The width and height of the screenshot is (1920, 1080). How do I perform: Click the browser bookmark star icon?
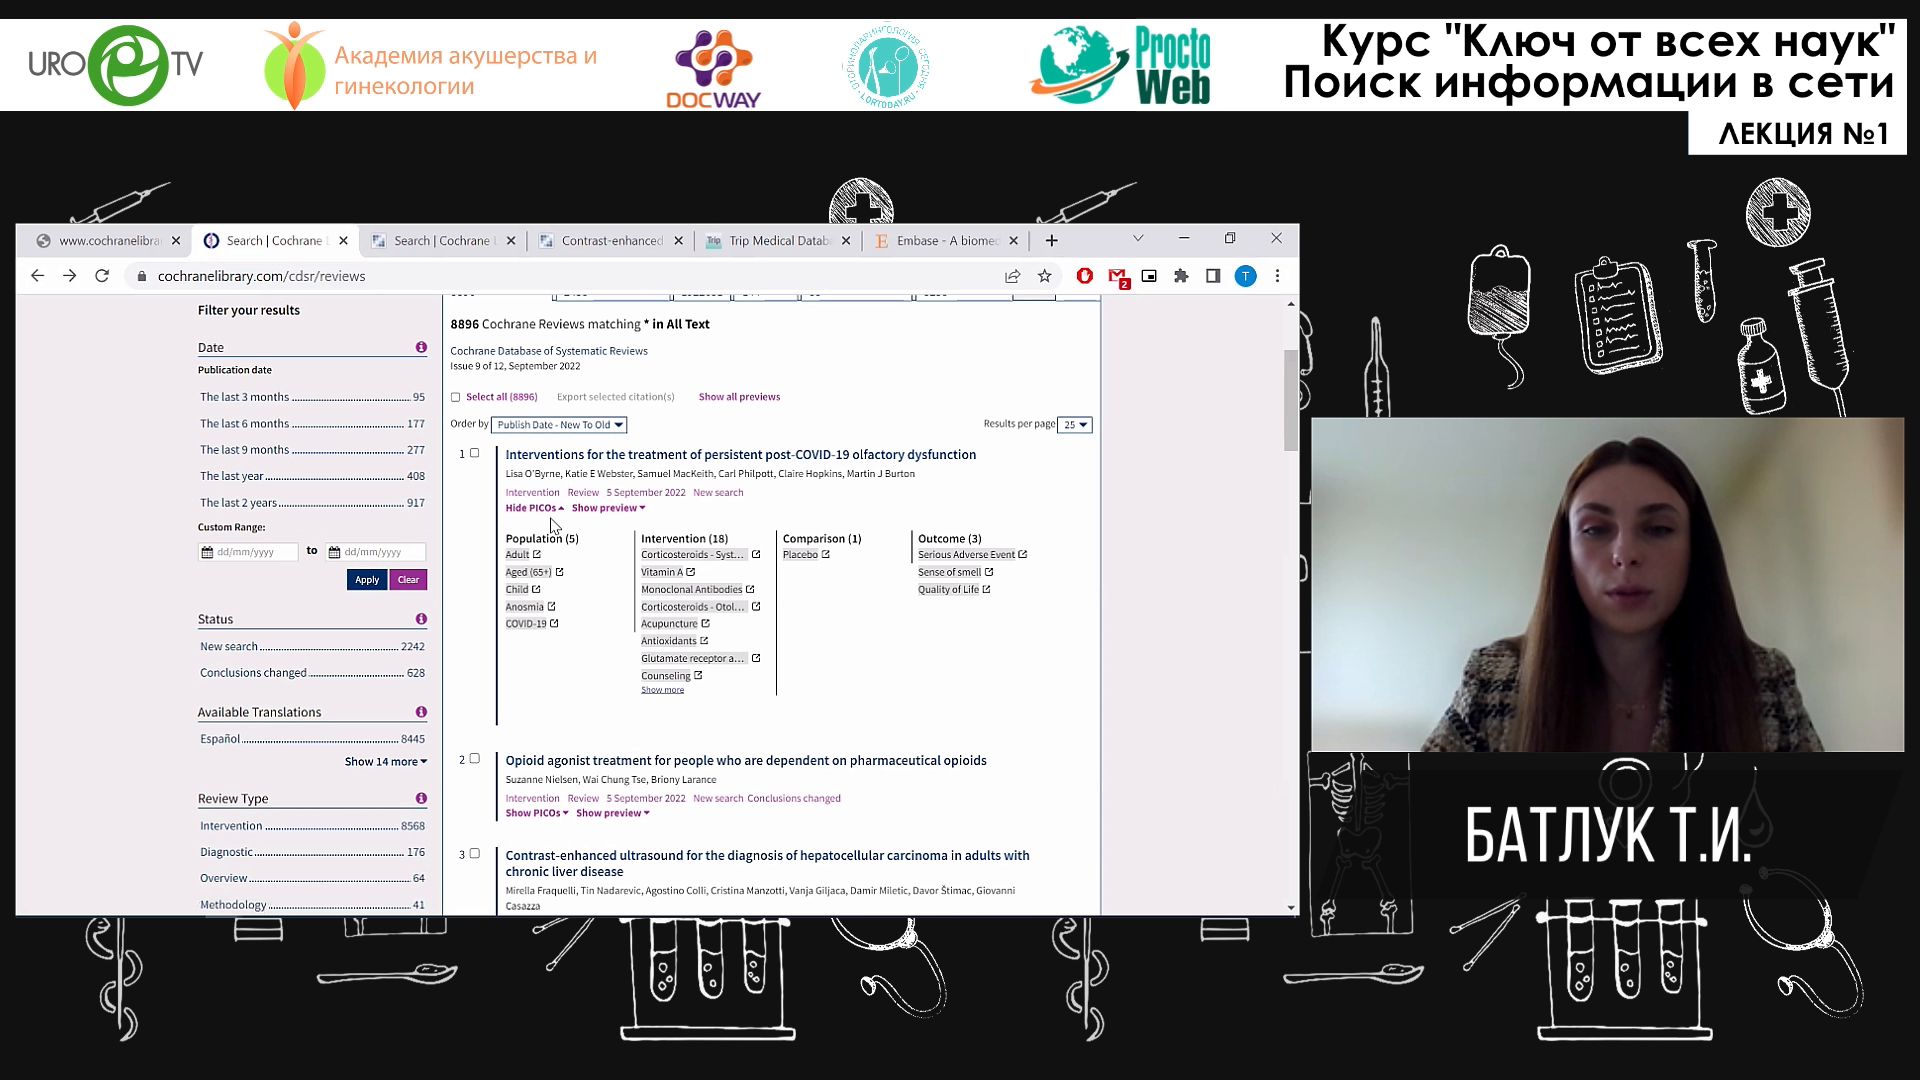pos(1044,274)
